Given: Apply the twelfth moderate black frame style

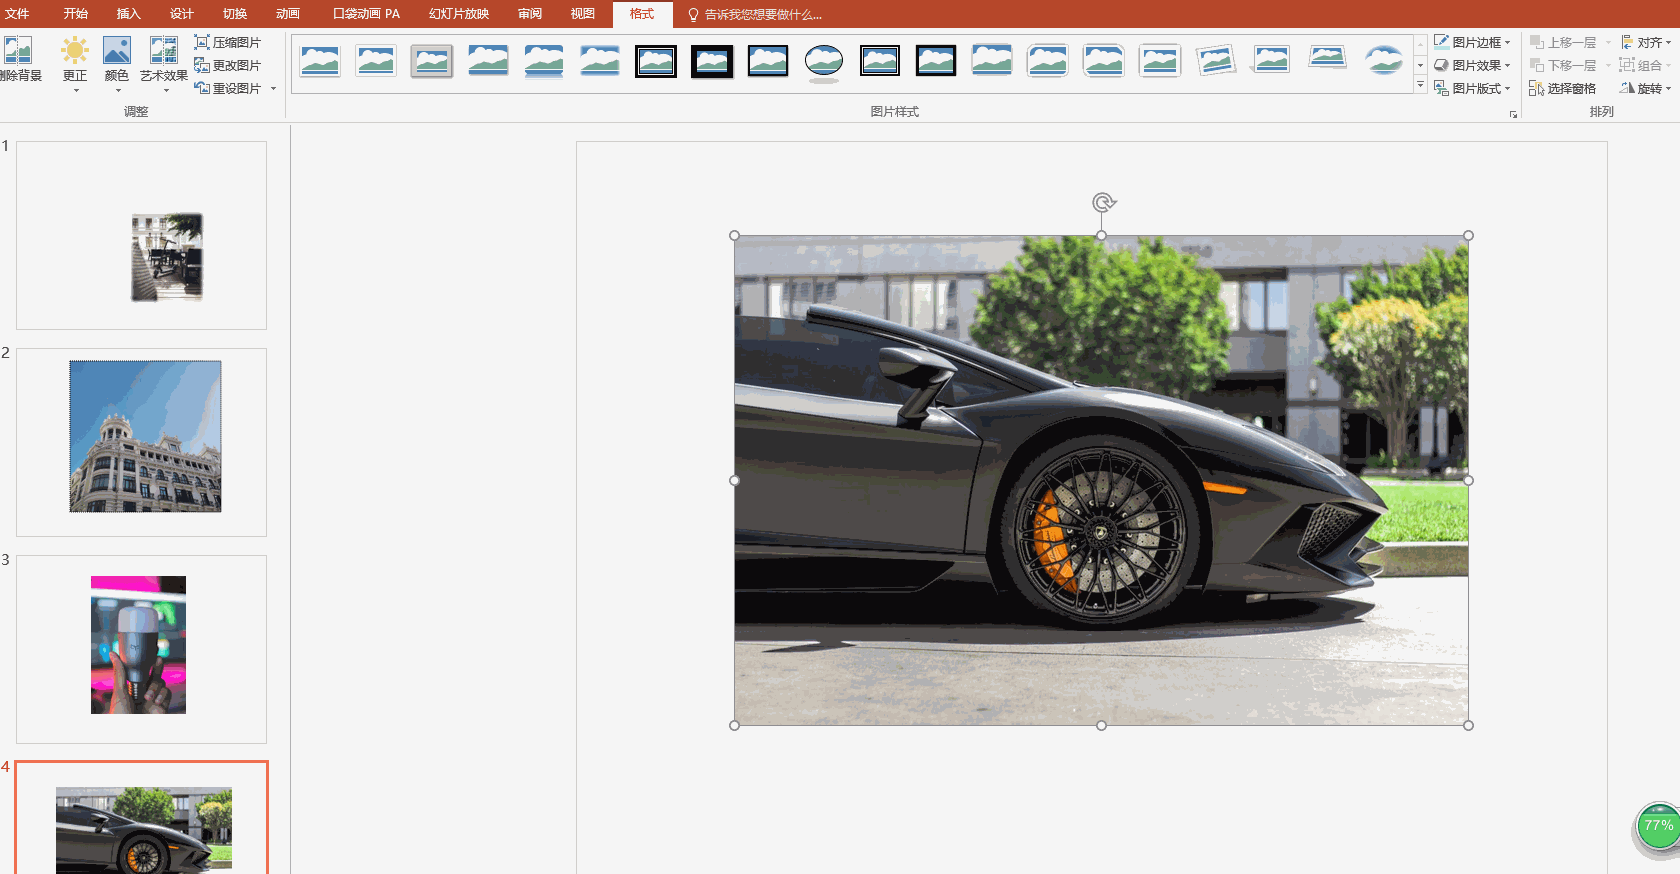Looking at the screenshot, I should [936, 61].
